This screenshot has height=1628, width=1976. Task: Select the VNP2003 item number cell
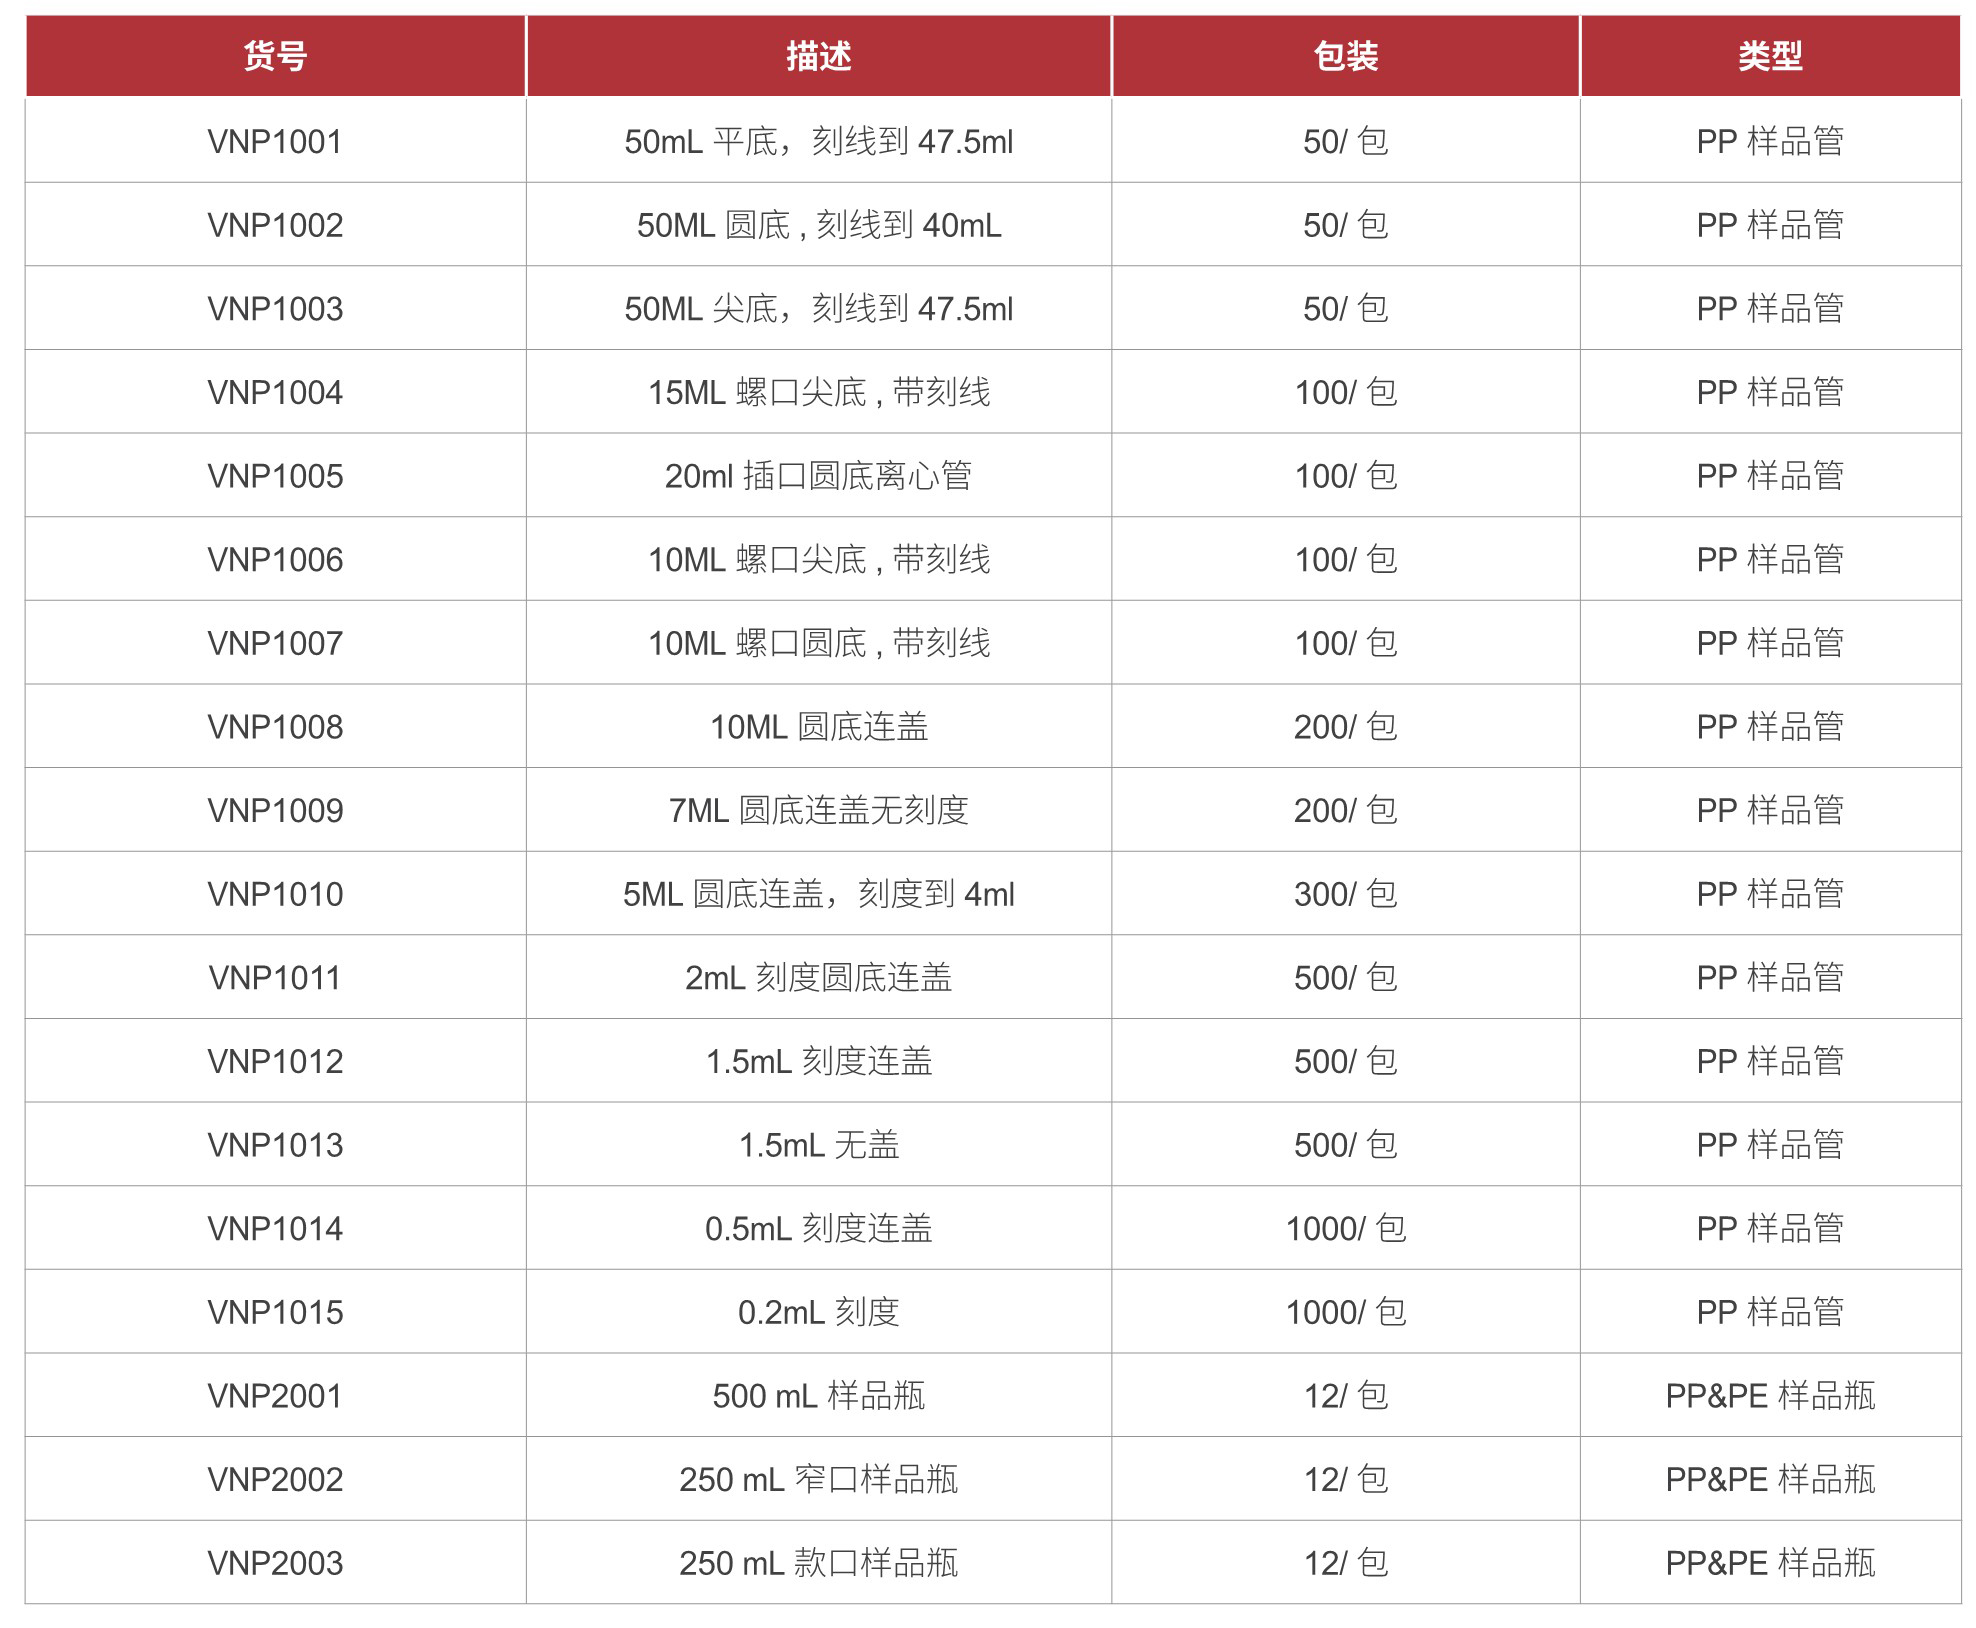click(x=275, y=1563)
